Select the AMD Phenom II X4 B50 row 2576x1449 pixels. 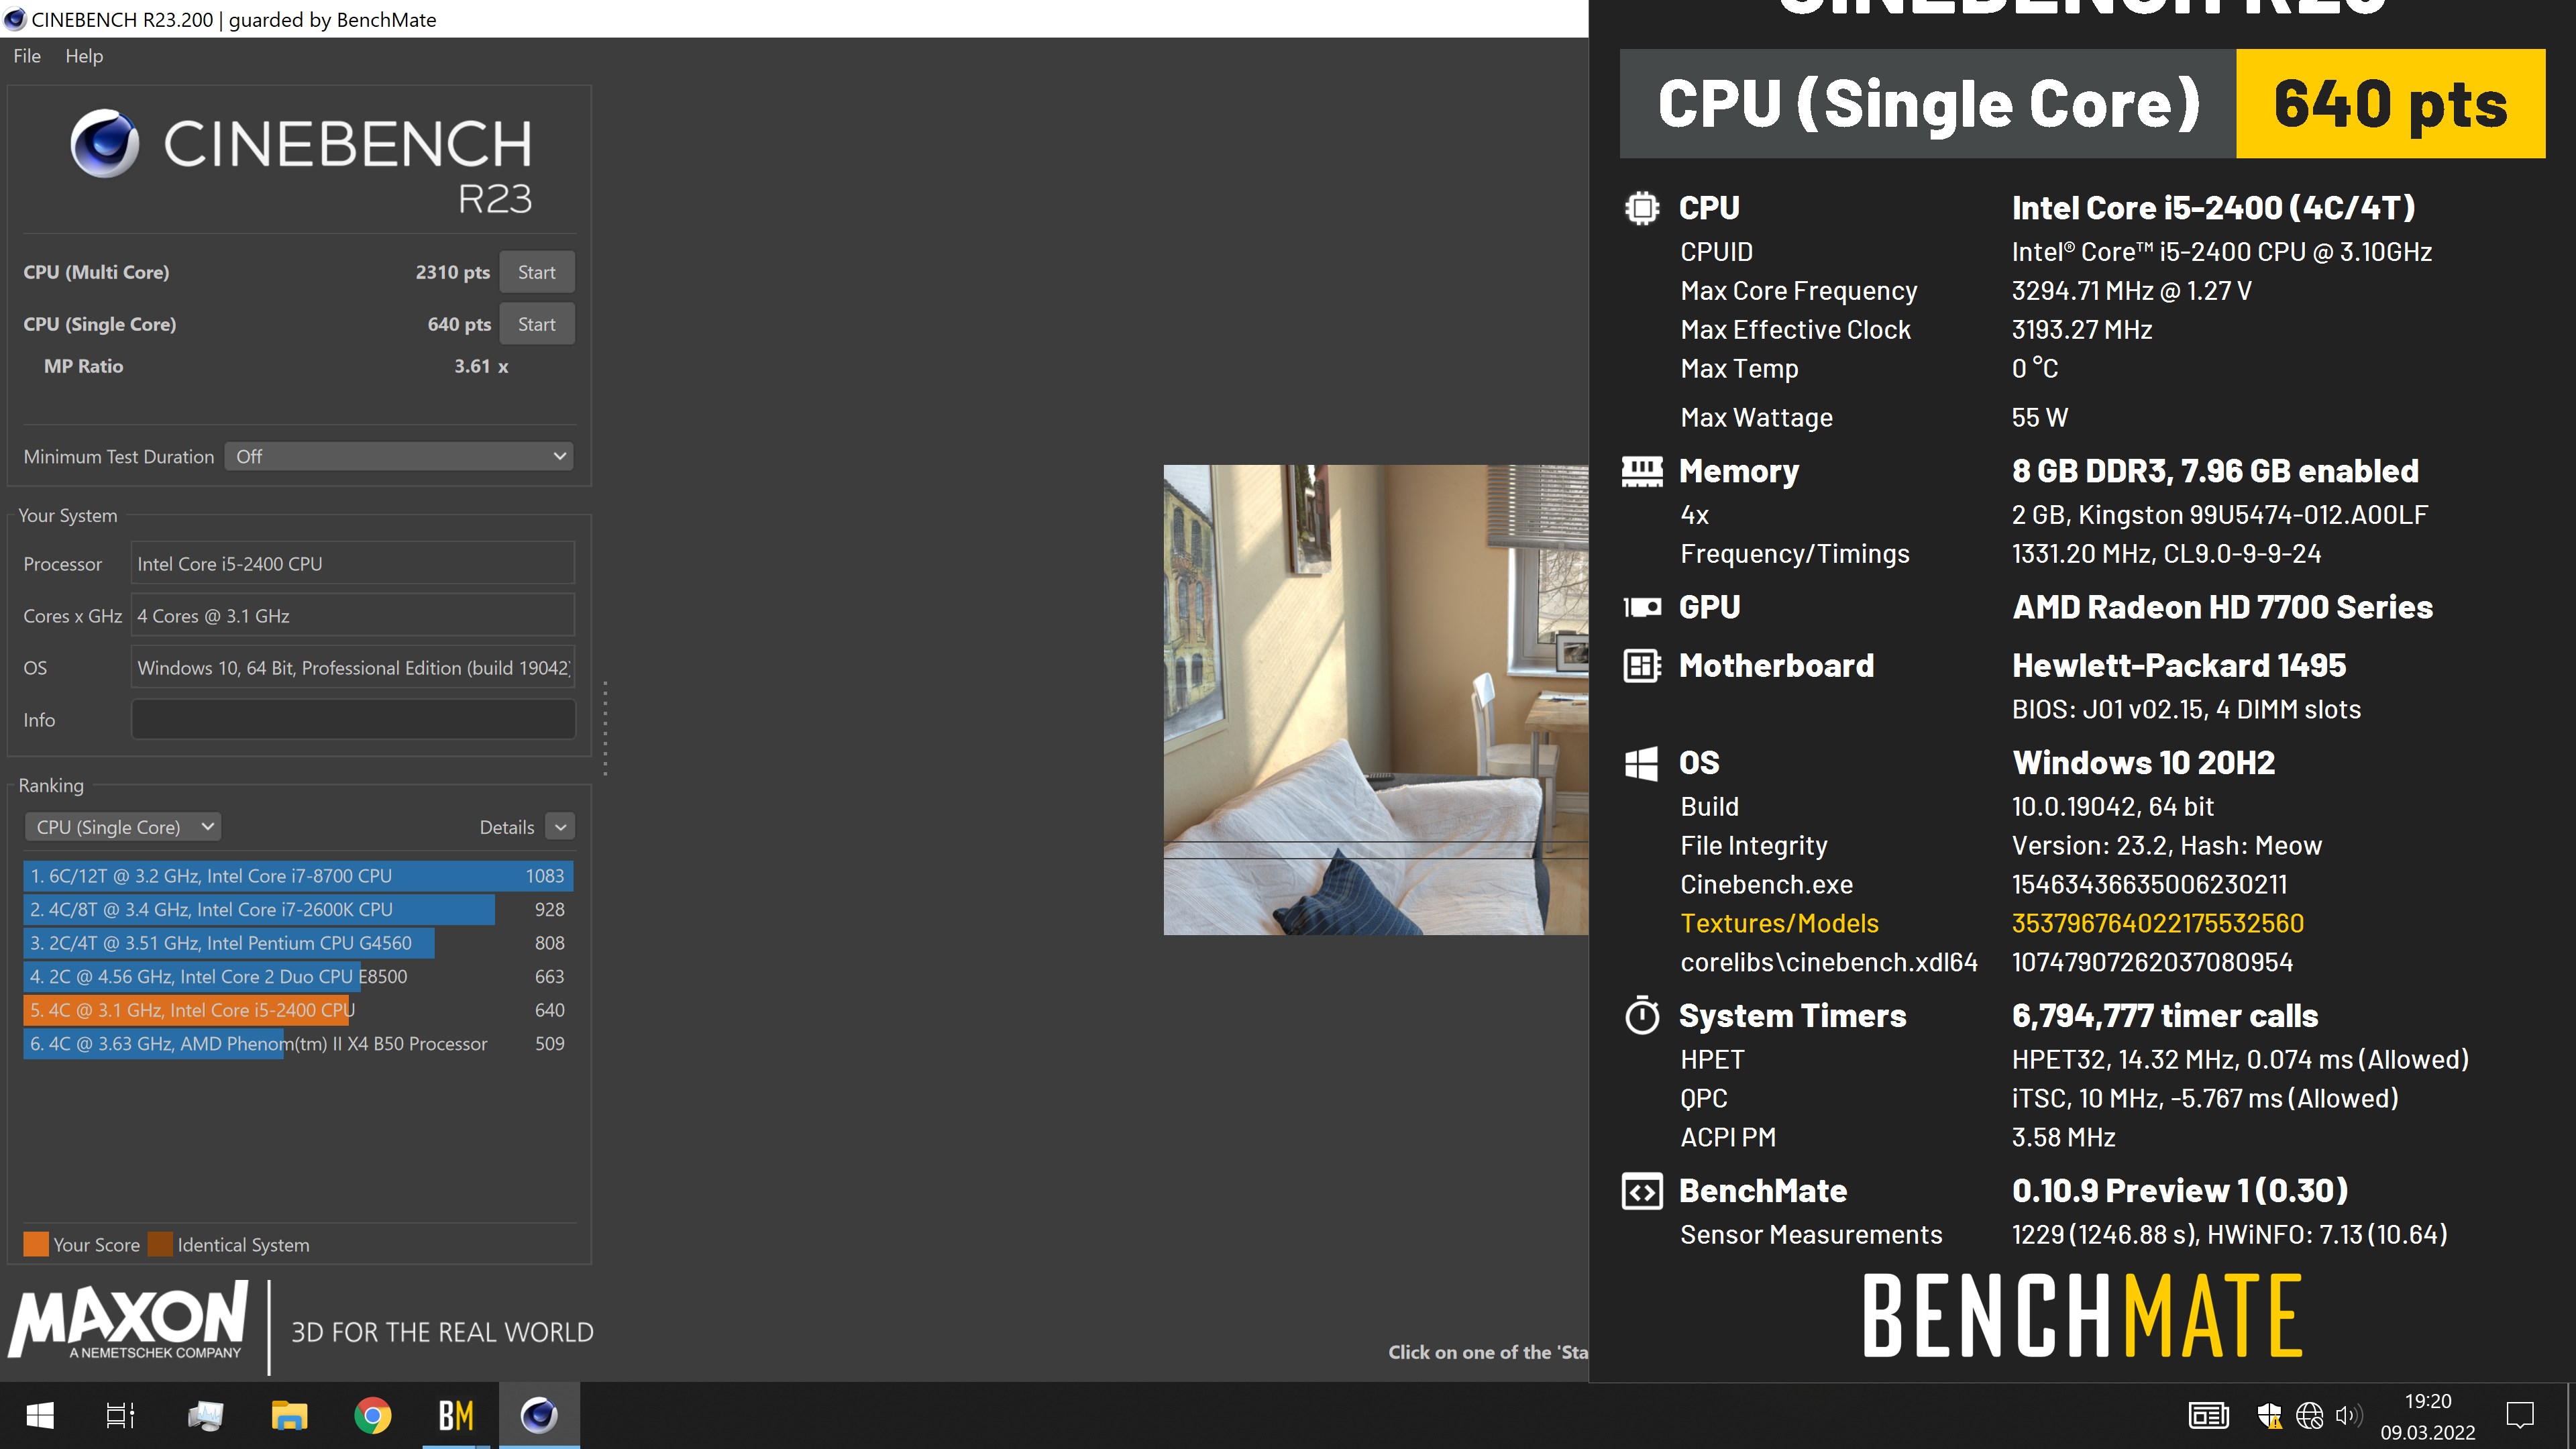[x=298, y=1043]
